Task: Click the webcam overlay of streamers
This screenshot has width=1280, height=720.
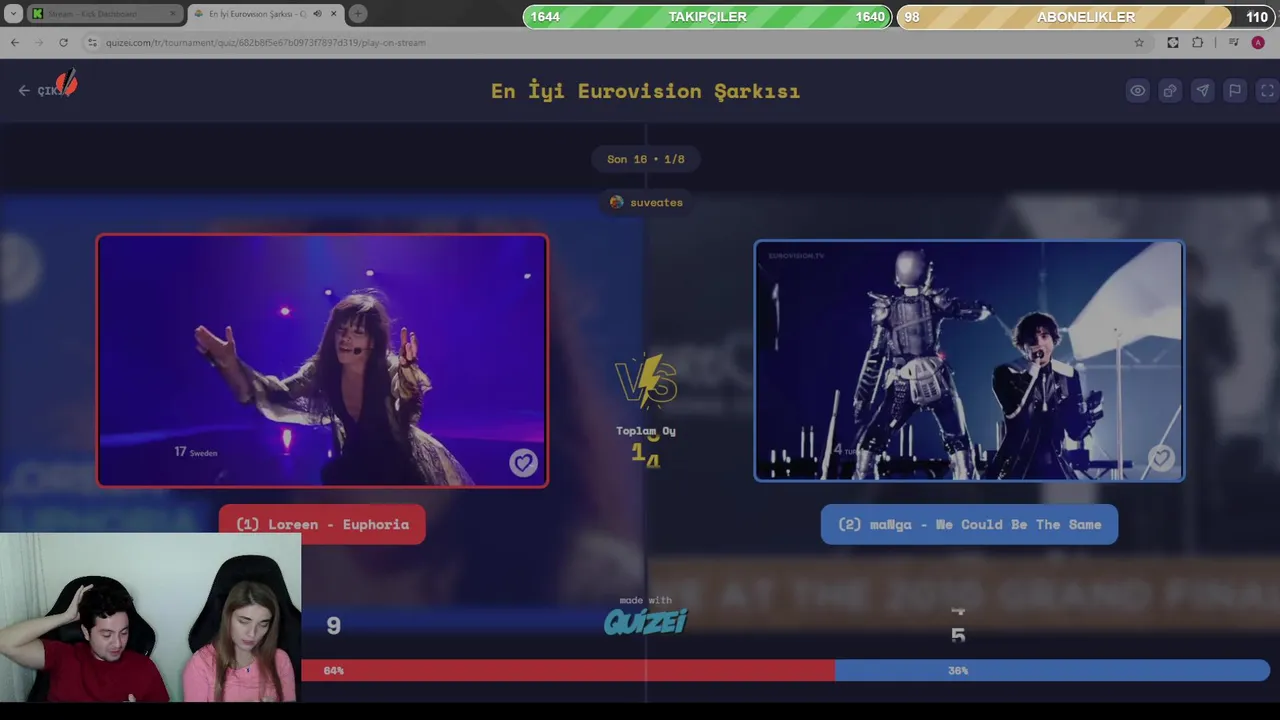Action: point(150,617)
